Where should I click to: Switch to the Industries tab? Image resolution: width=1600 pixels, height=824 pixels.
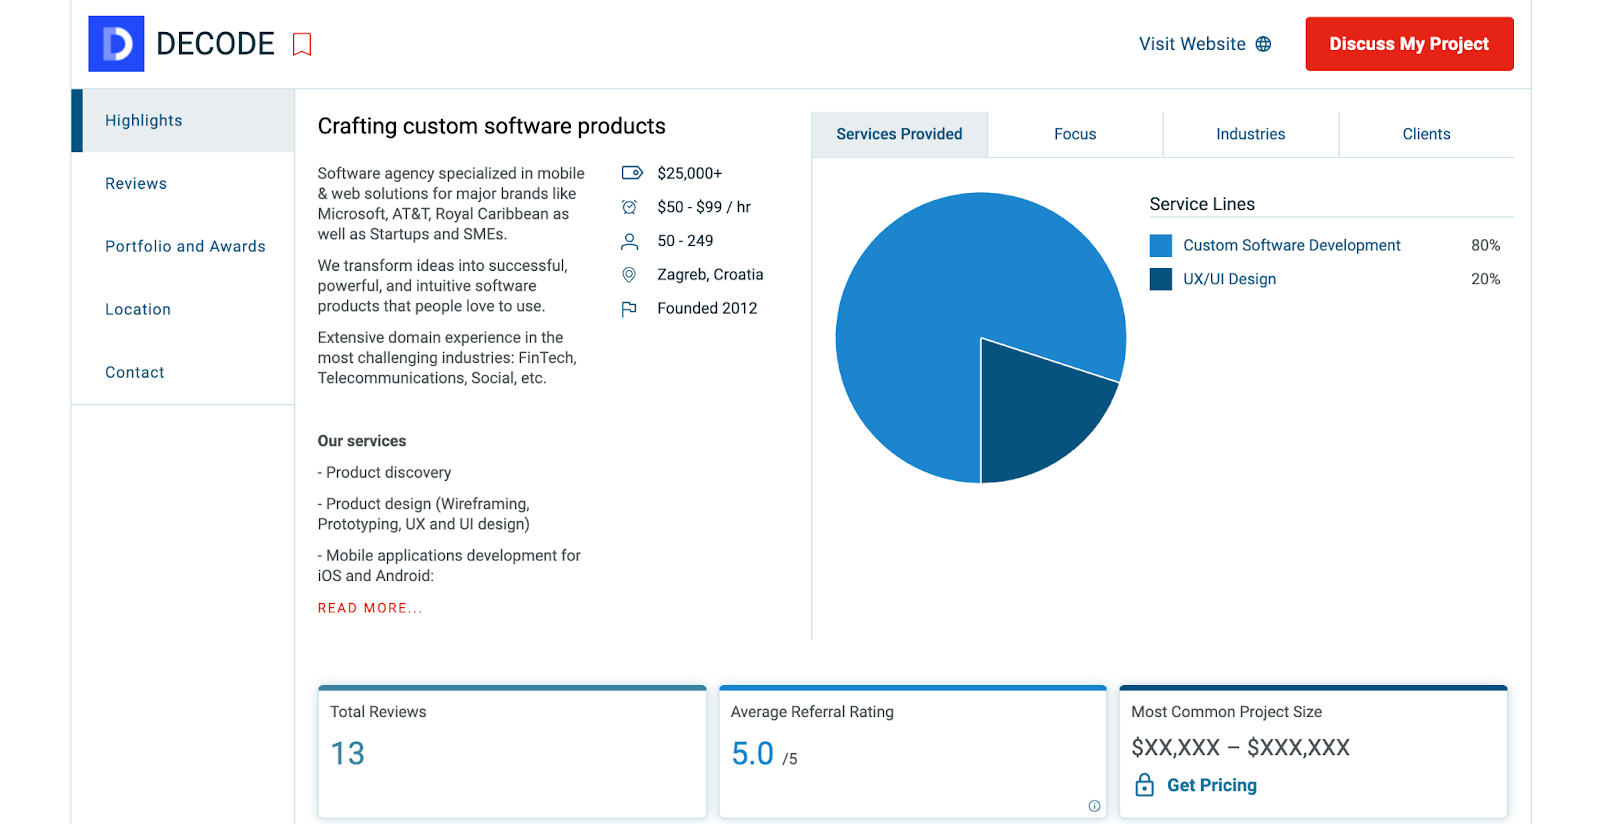click(1250, 134)
